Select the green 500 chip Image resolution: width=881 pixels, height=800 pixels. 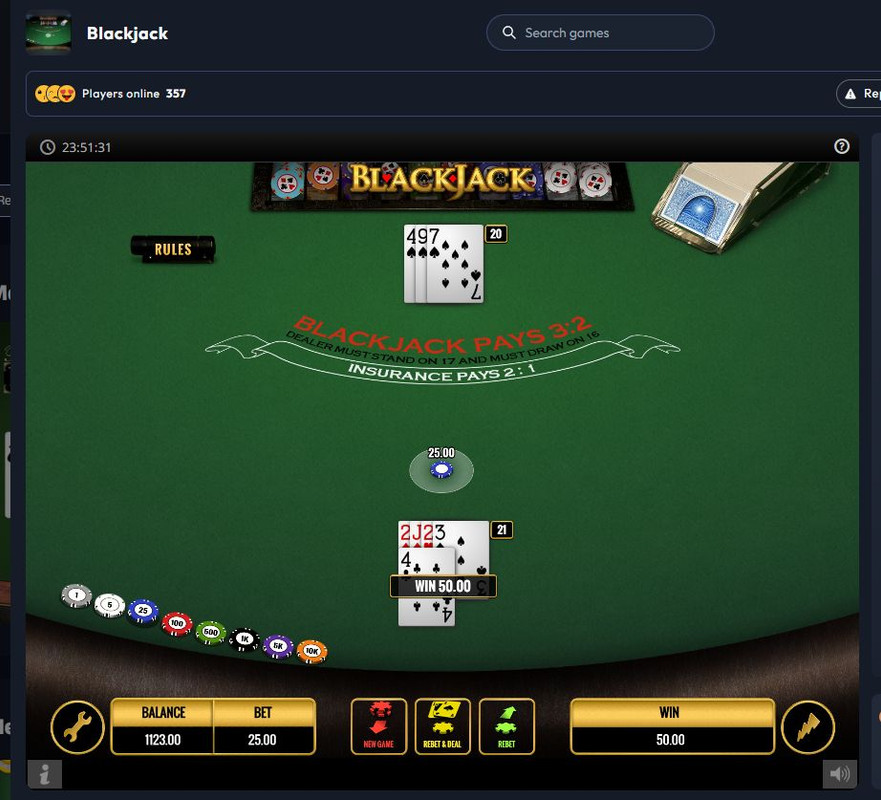(x=211, y=633)
